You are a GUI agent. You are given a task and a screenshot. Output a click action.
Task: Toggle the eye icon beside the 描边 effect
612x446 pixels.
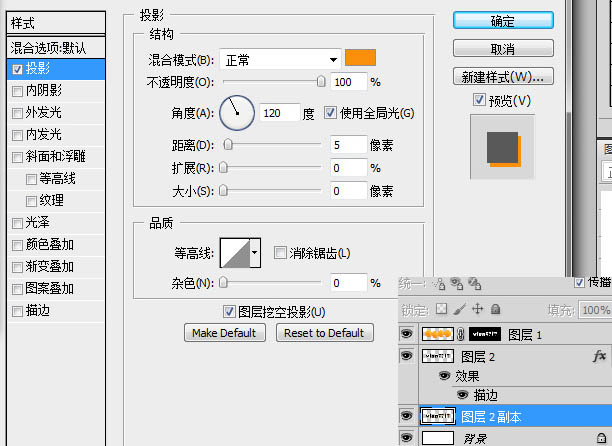pyautogui.click(x=462, y=395)
